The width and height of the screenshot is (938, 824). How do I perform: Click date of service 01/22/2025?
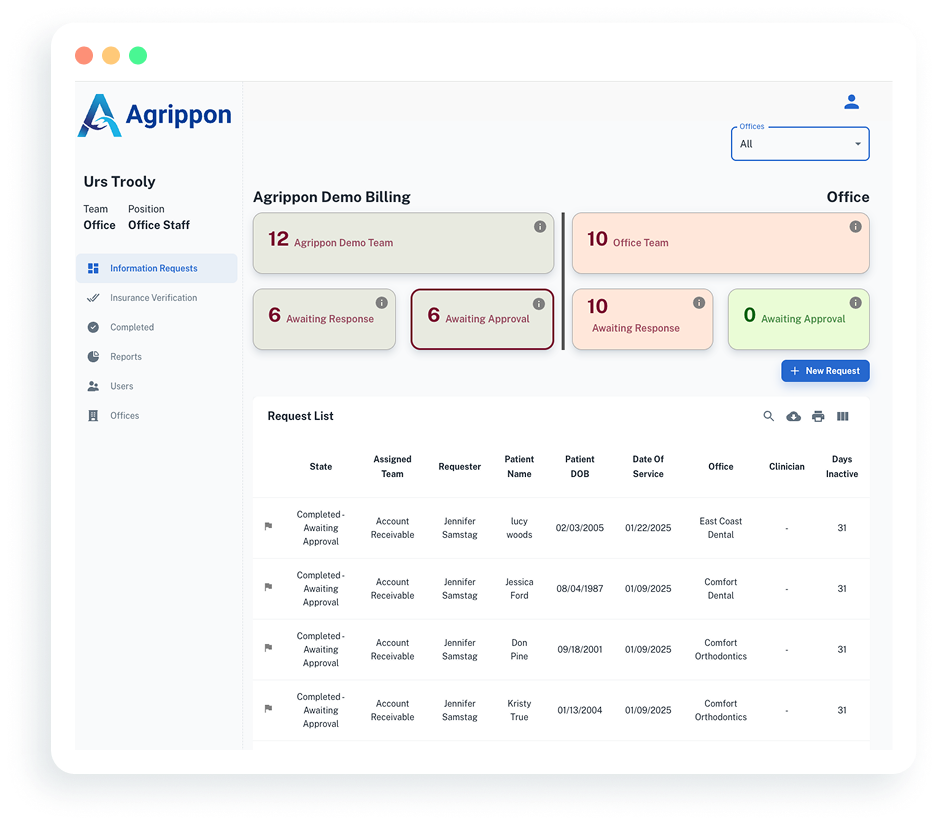[648, 528]
